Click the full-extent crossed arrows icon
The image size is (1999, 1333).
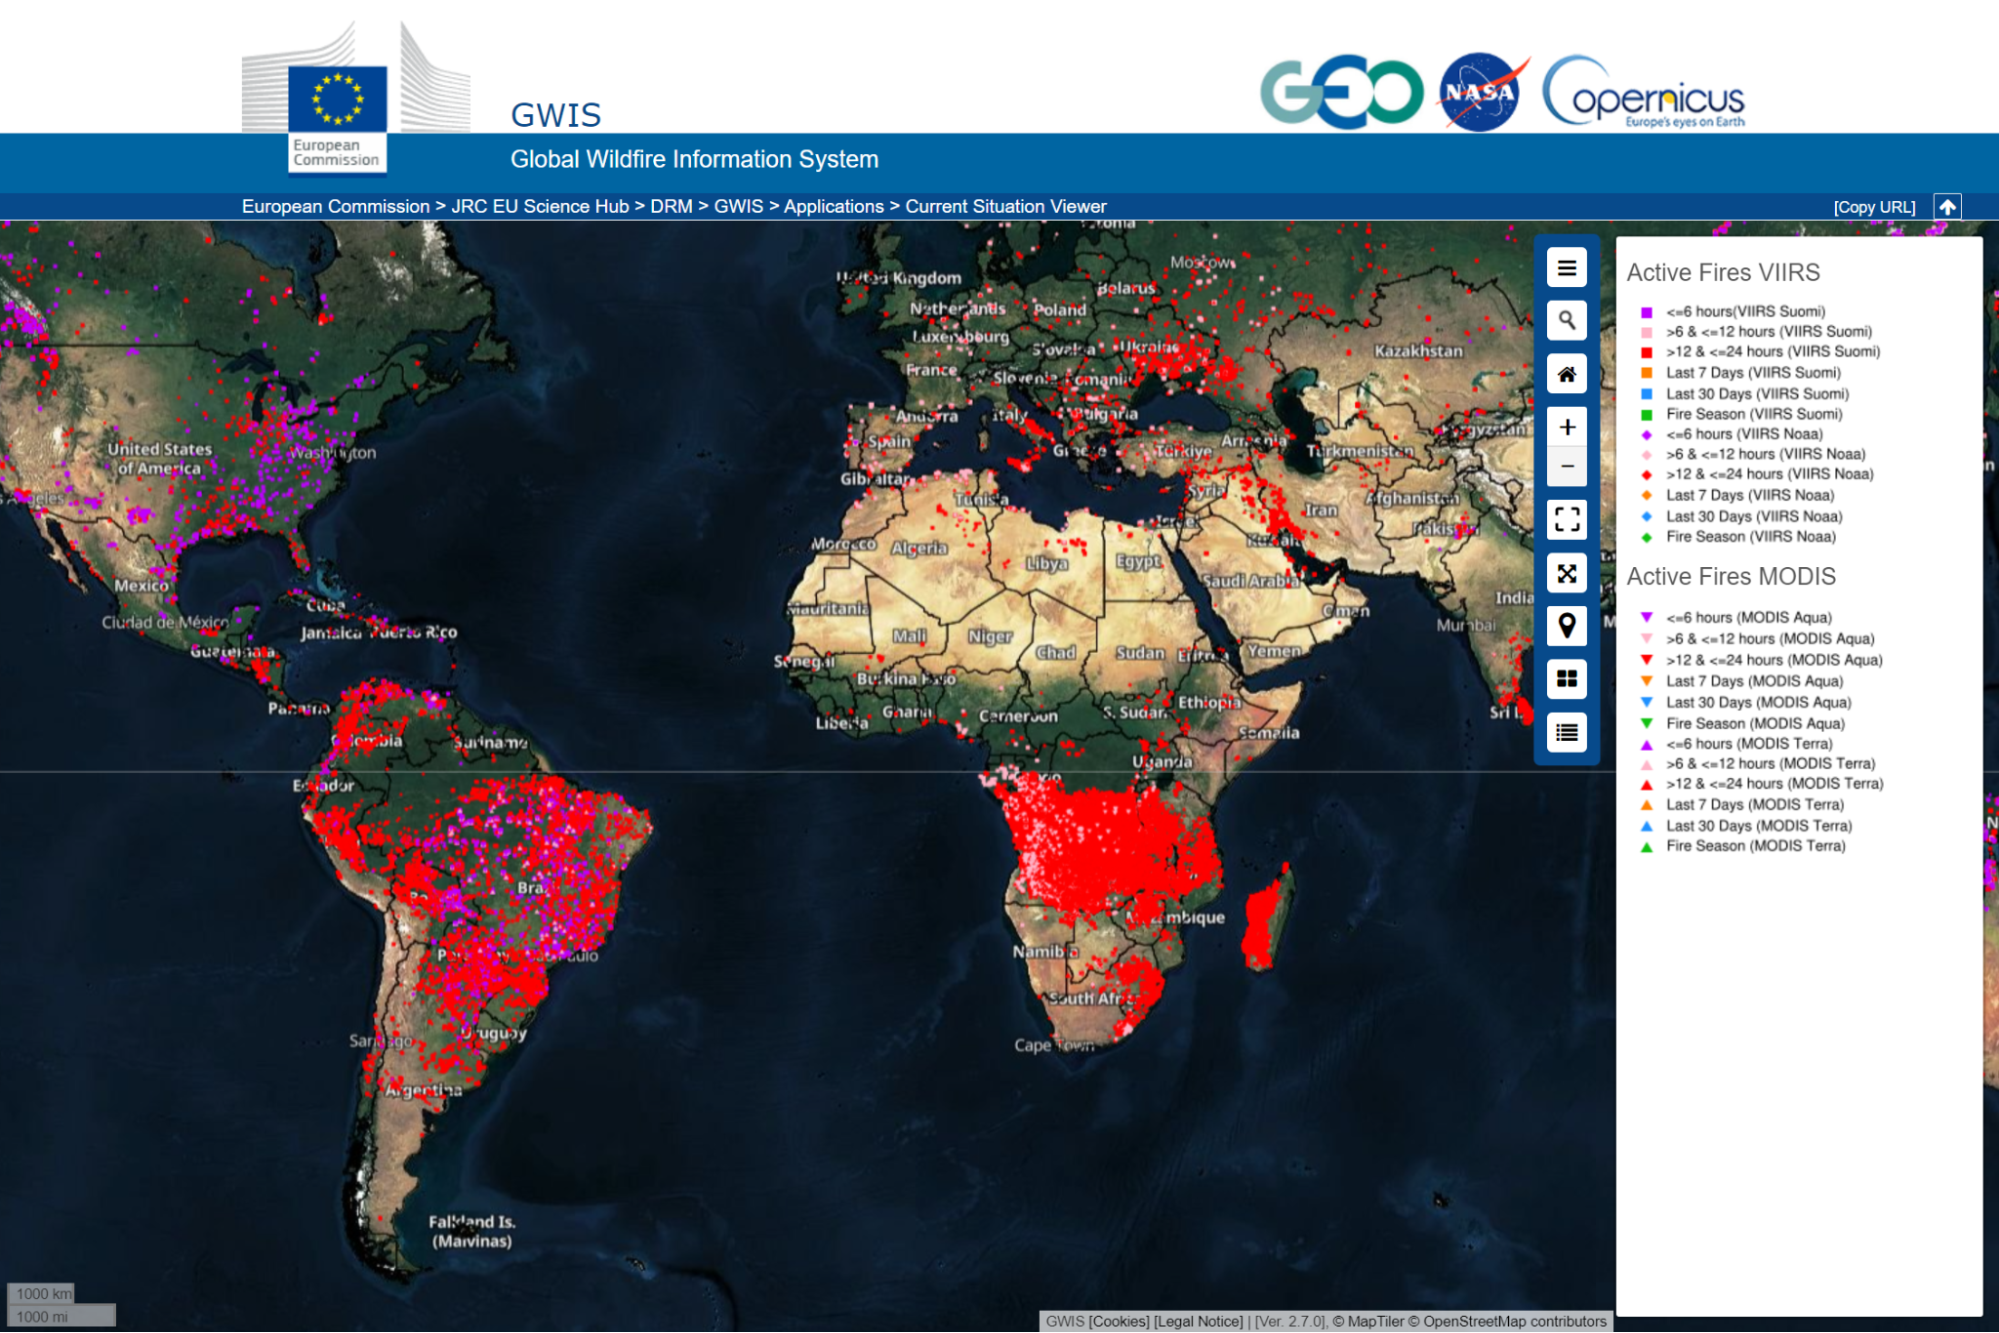coord(1566,573)
